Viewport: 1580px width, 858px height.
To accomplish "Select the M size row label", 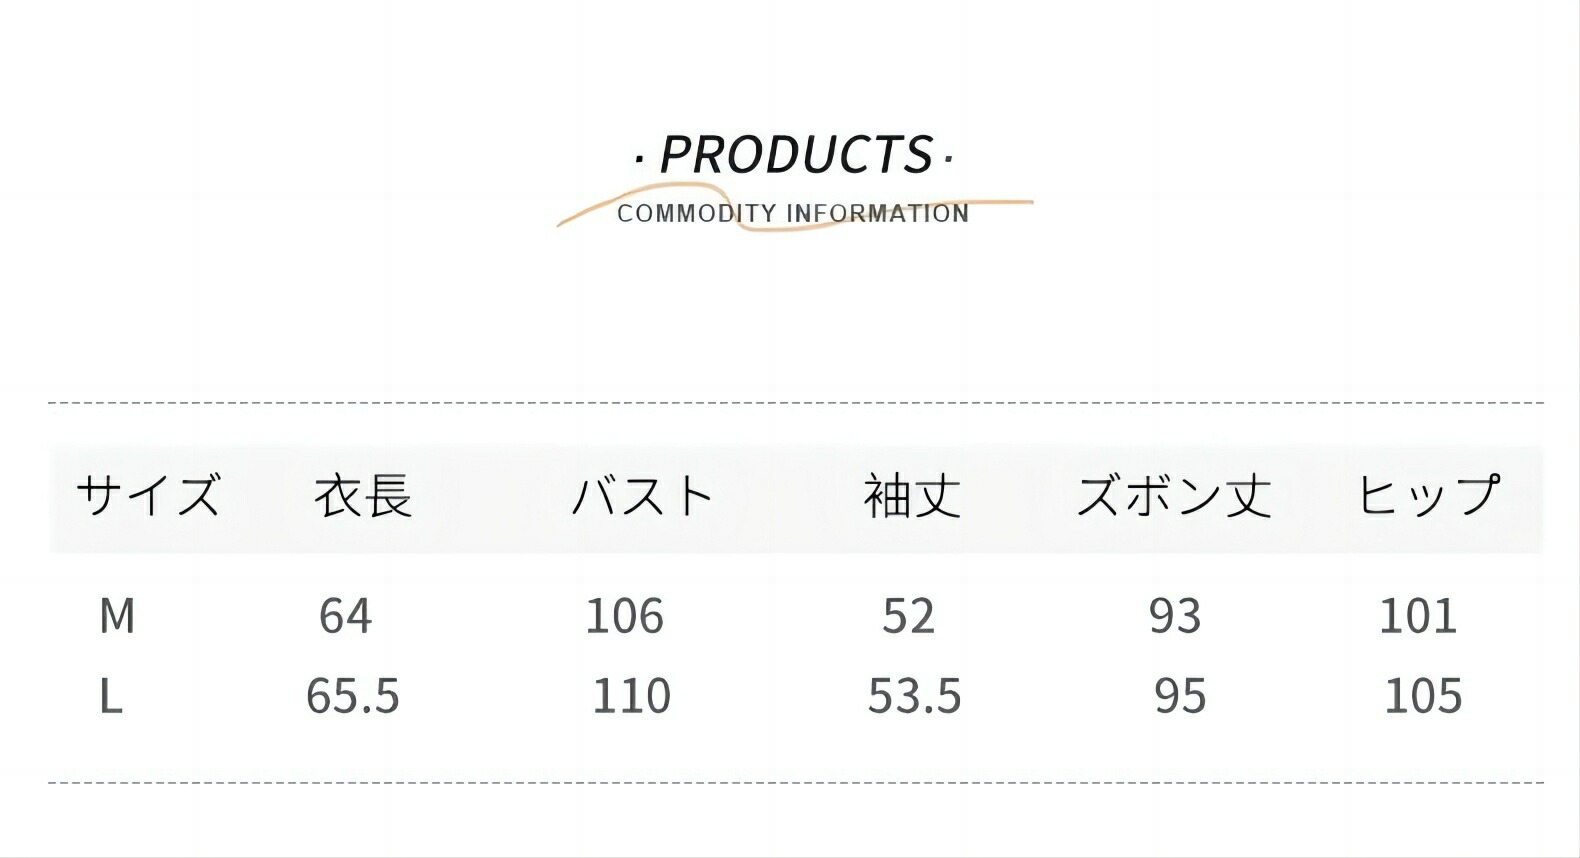I will [117, 616].
